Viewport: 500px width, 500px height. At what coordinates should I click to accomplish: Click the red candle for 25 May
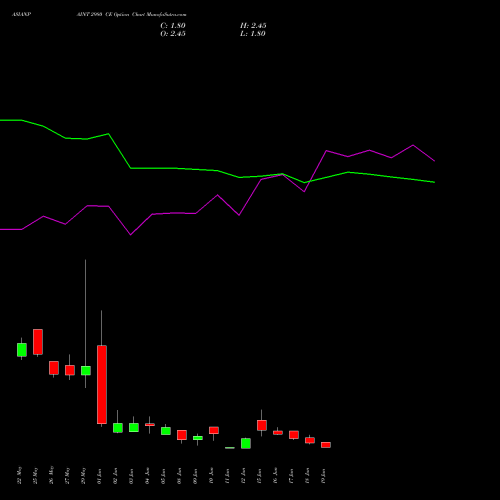38,342
